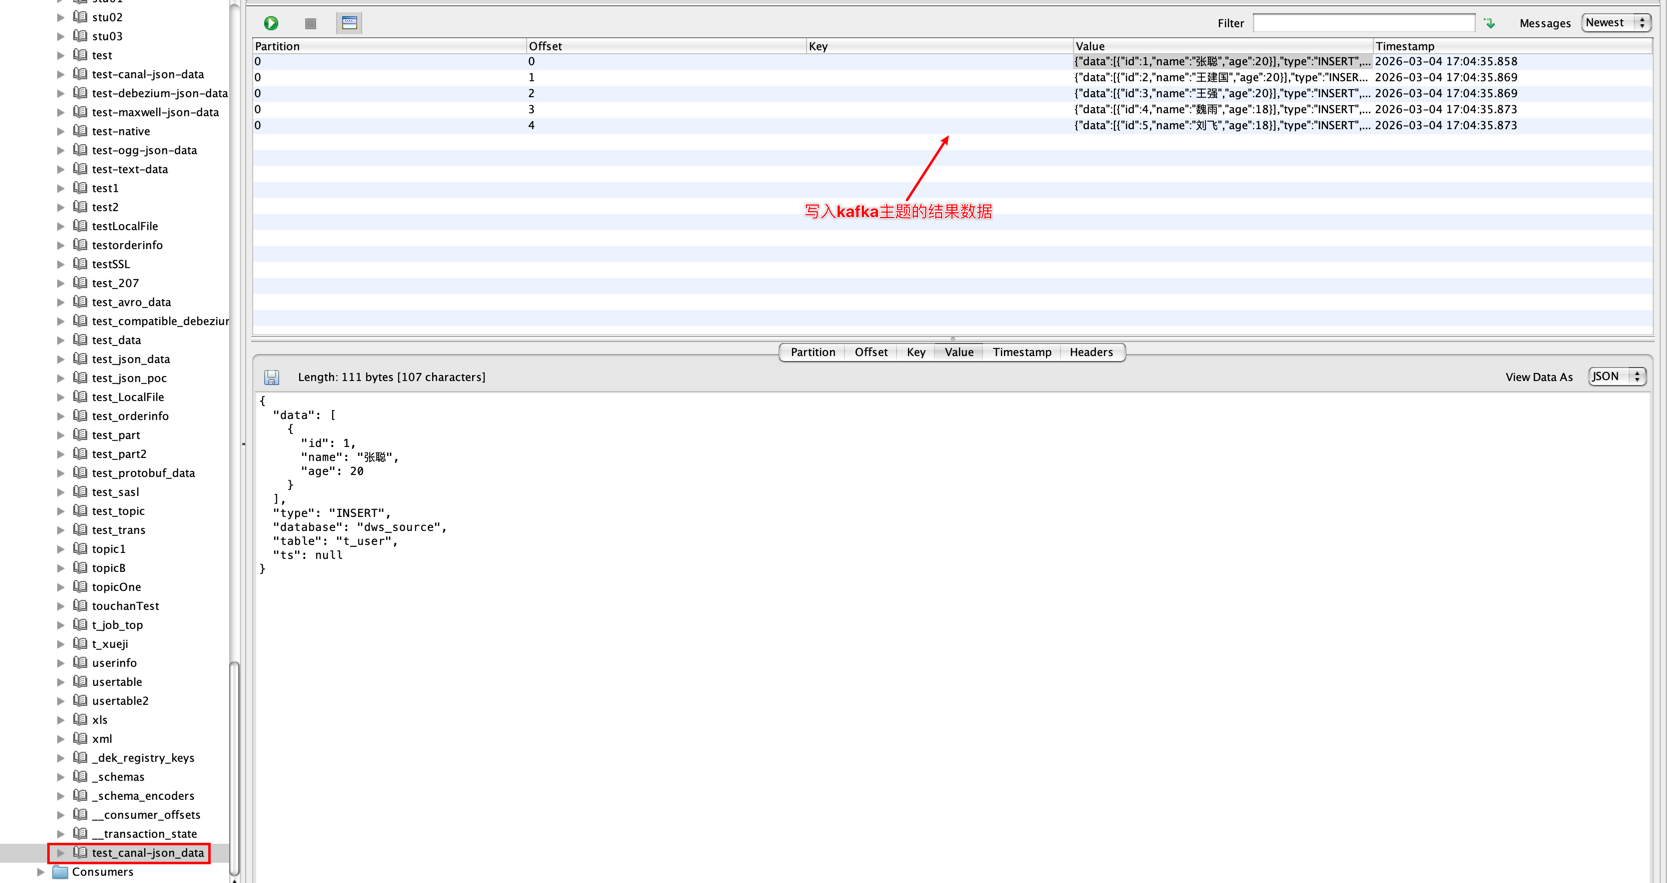
Task: Expand the Consumers folder node
Action: 40,872
